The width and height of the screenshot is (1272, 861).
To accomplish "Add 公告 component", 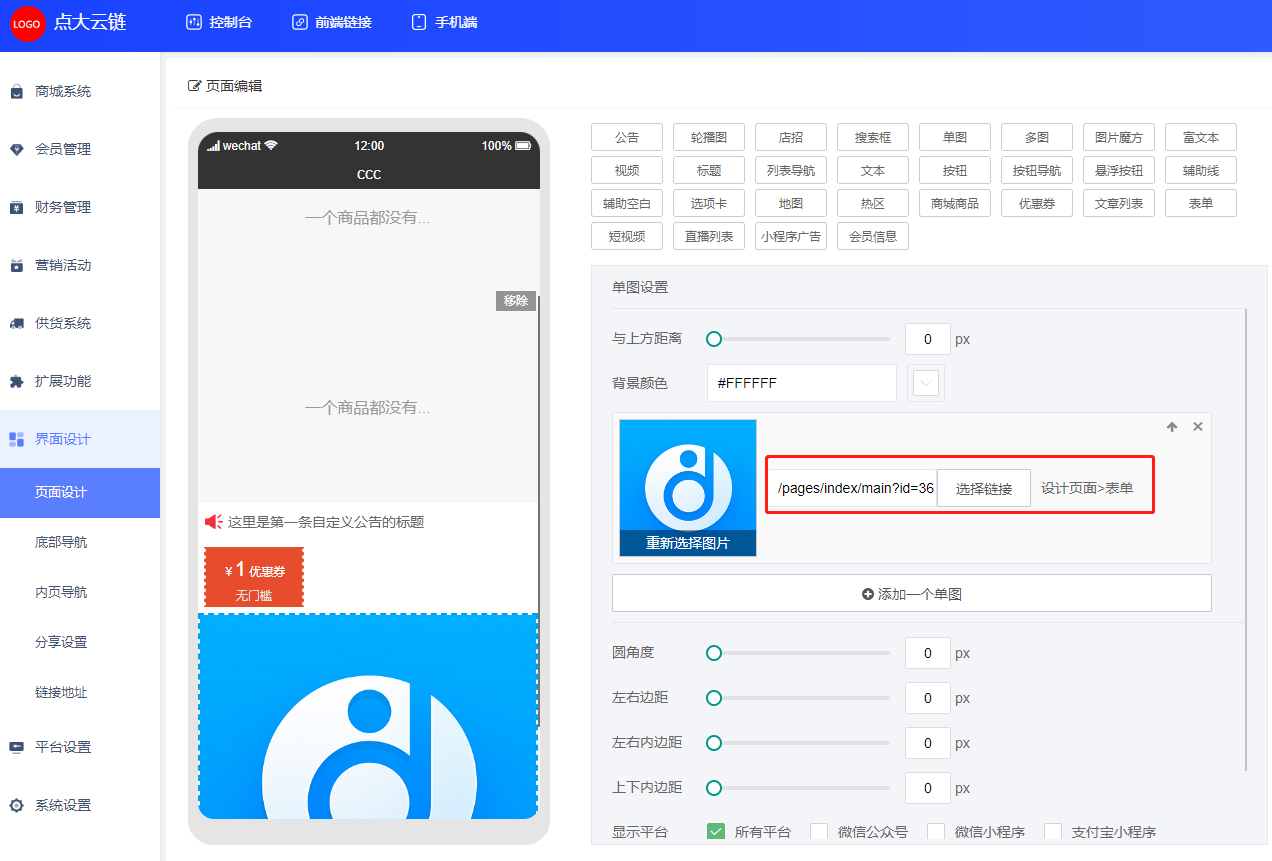I will [x=627, y=137].
